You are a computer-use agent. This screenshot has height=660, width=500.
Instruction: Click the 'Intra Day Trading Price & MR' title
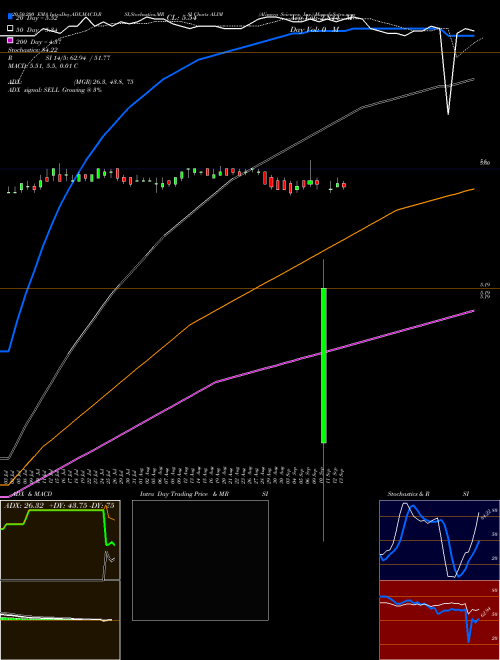point(184,494)
